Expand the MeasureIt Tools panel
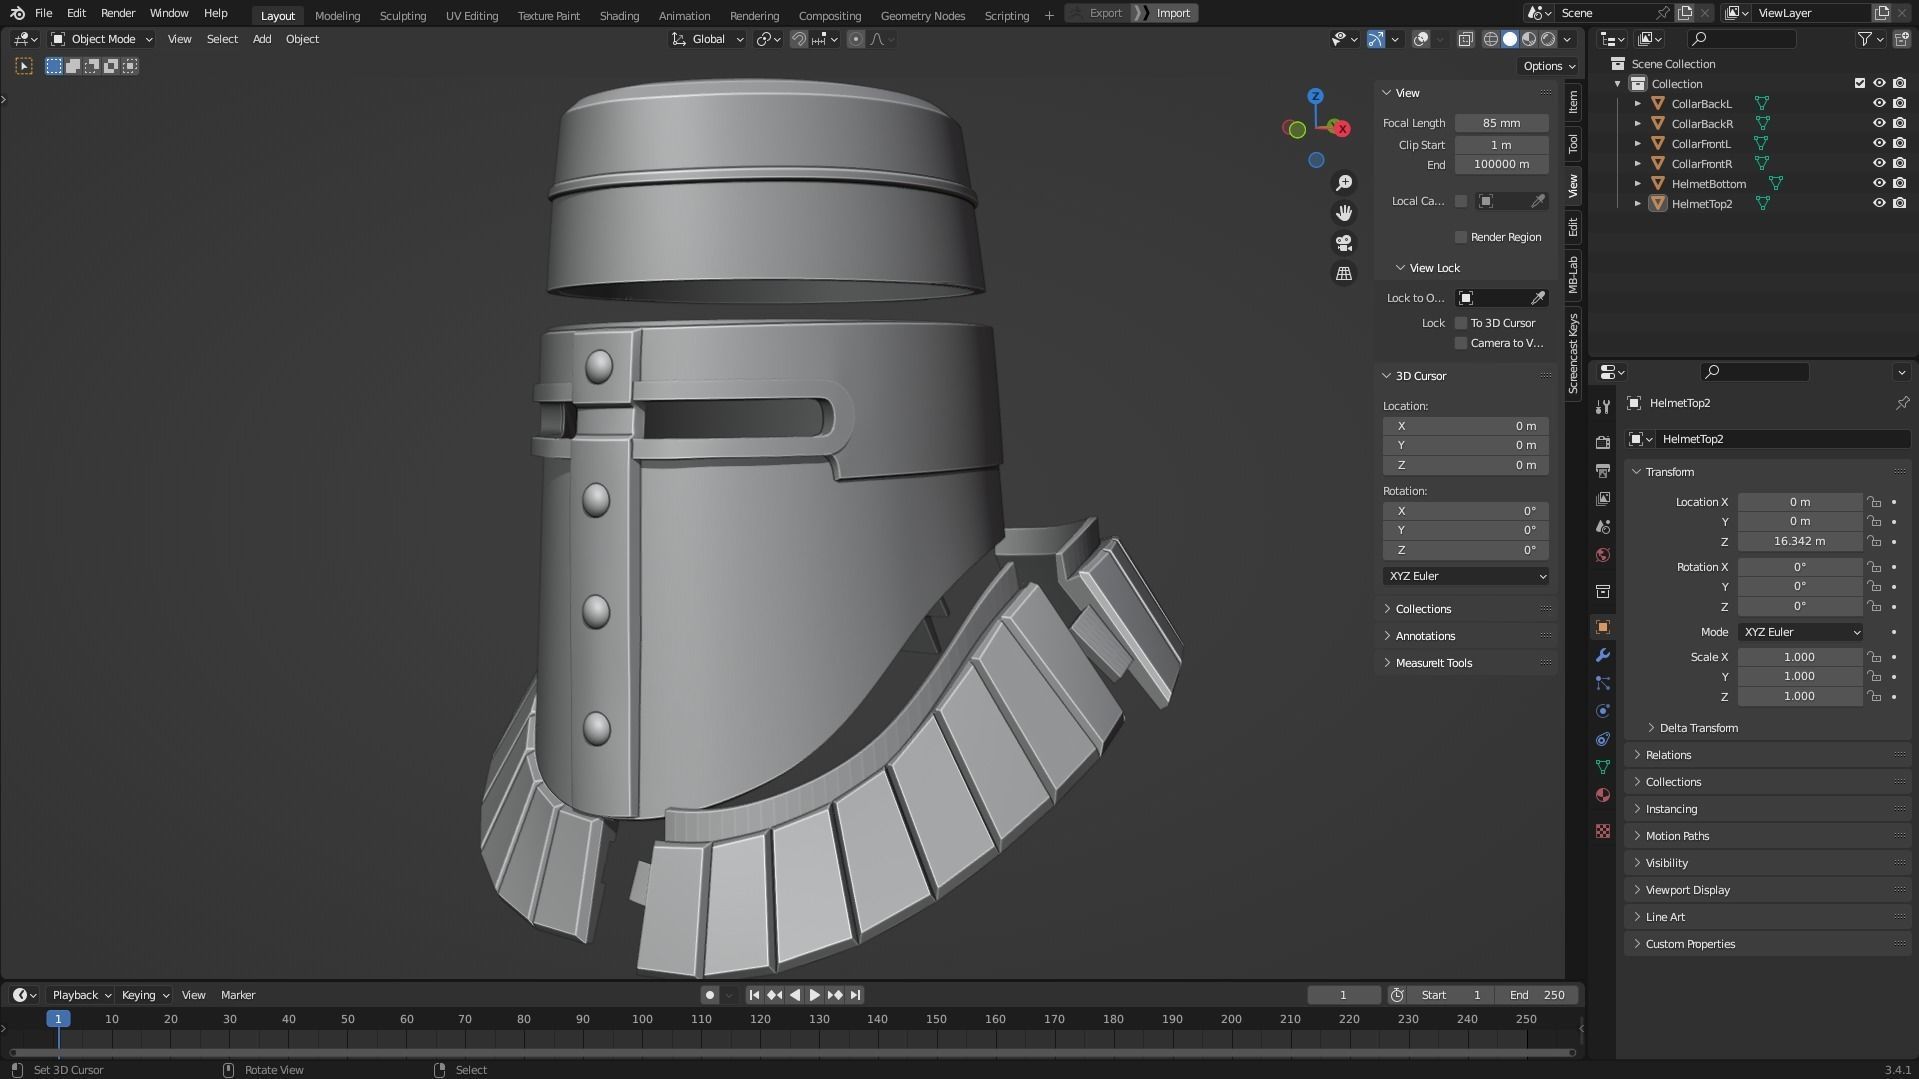1919x1079 pixels. pos(1433,663)
